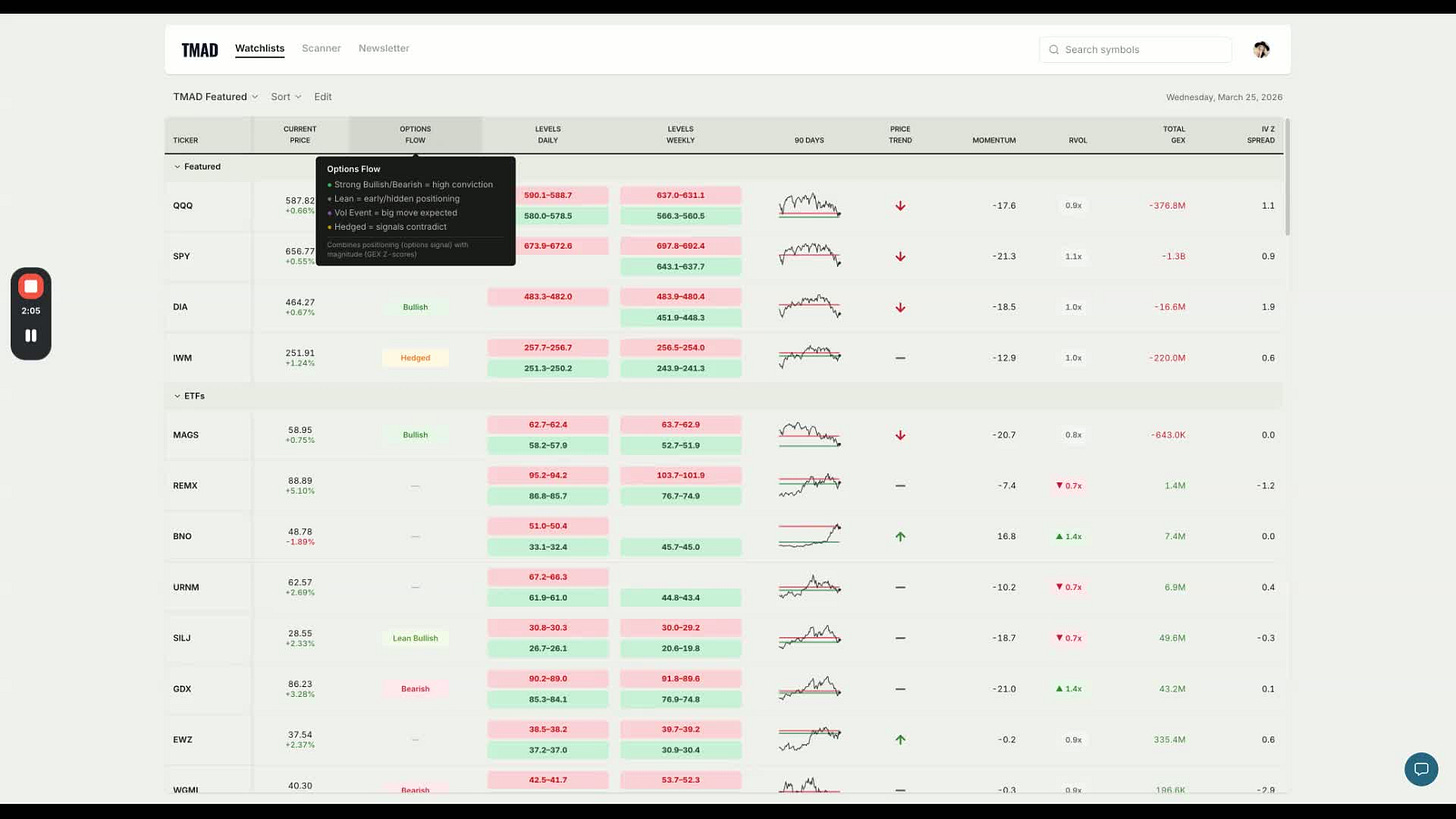Open the user profile avatar
Screen dimensions: 1456x819
pyautogui.click(x=1261, y=49)
